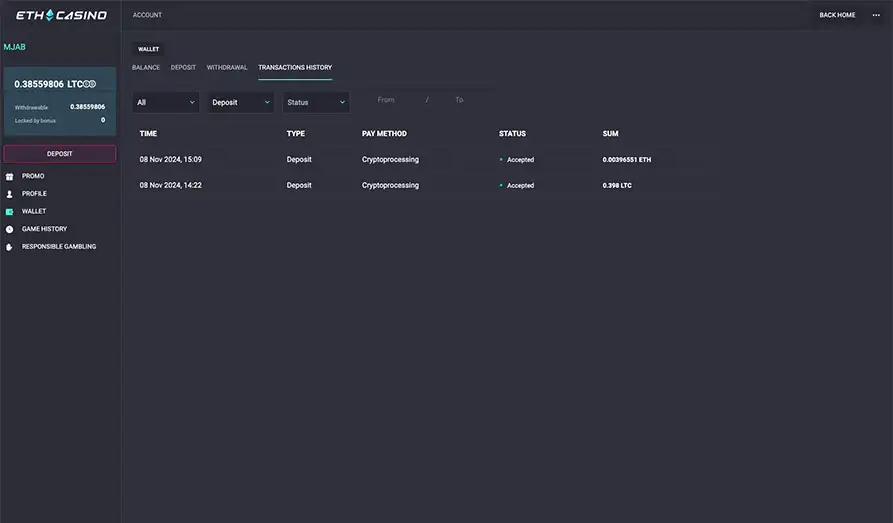Click the PAY METHOD column header
This screenshot has height=523, width=893.
(384, 133)
